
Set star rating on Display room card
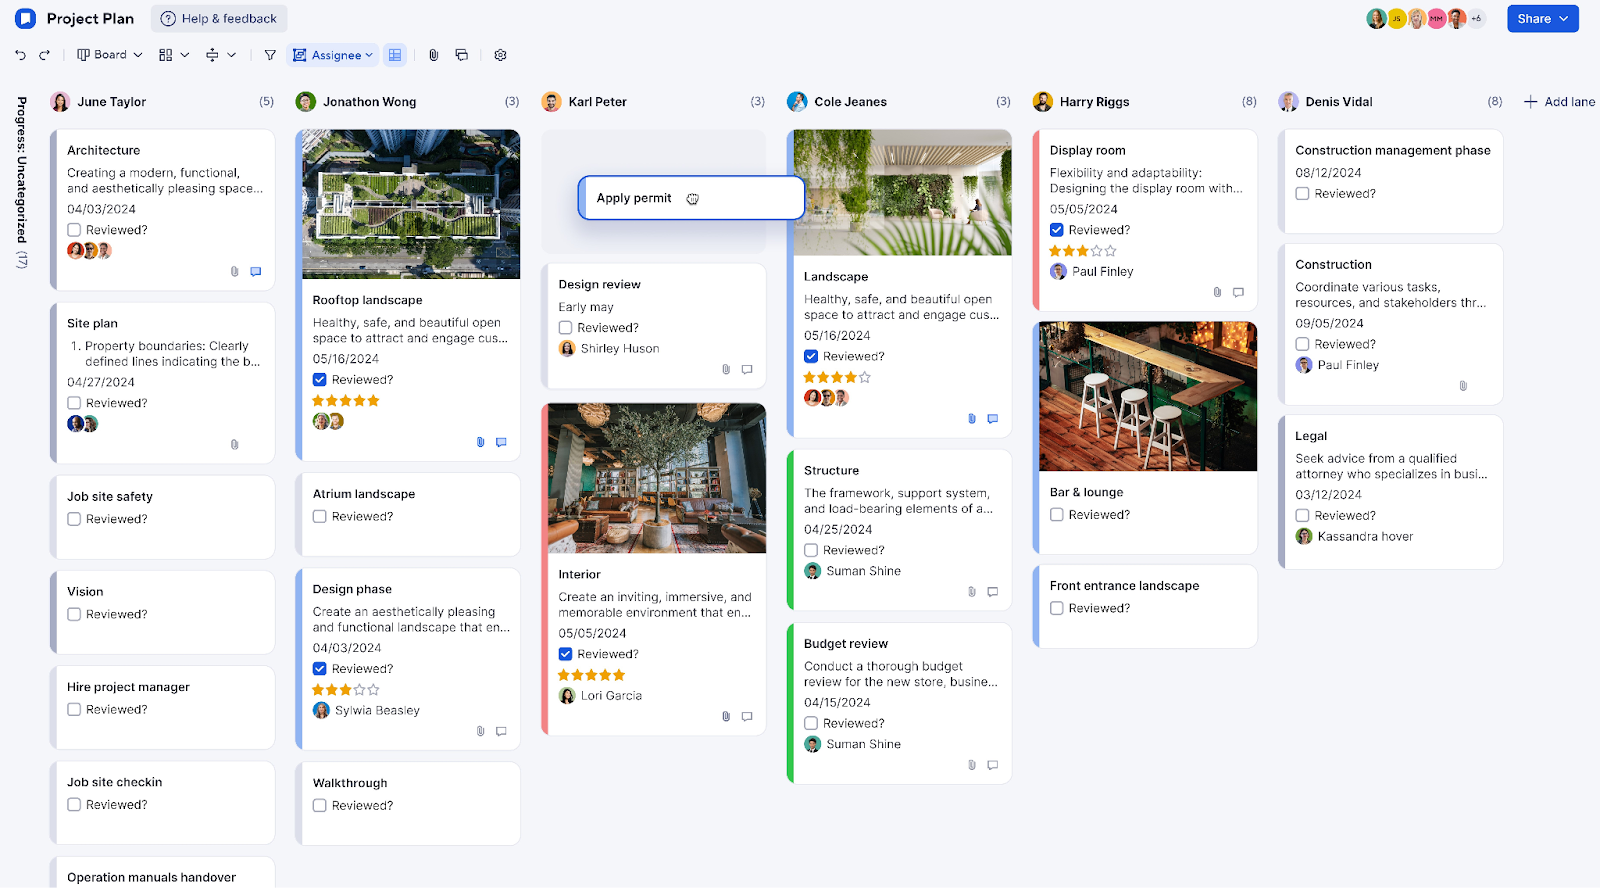click(x=1083, y=251)
